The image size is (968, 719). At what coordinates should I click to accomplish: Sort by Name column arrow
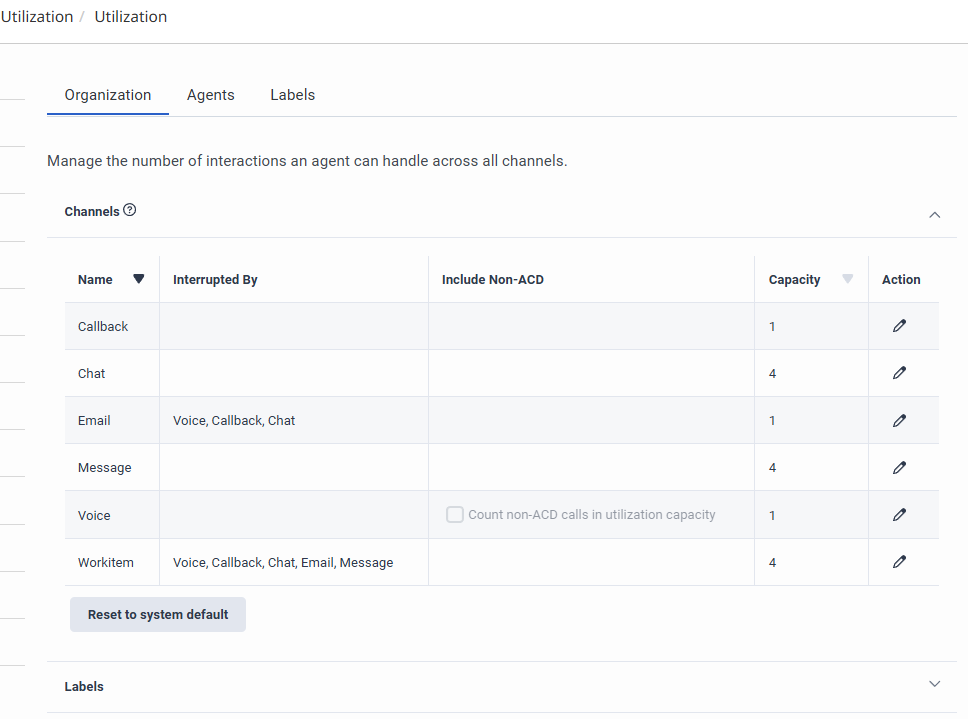139,279
